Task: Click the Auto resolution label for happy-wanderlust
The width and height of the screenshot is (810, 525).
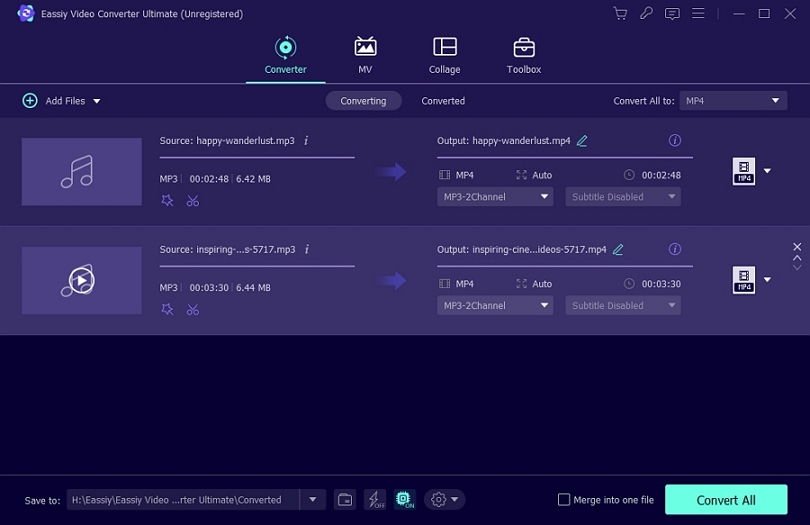Action: [542, 175]
